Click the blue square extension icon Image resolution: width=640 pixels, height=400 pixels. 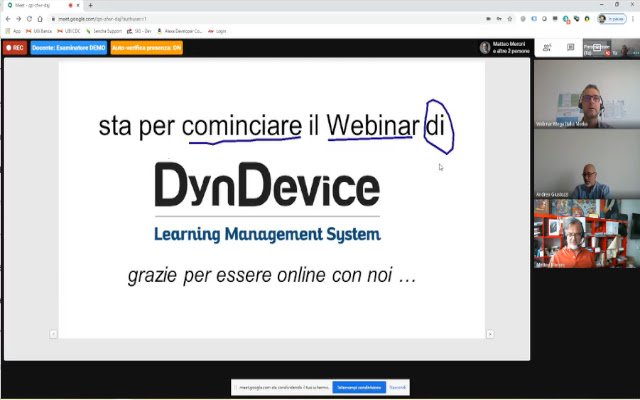(x=534, y=19)
